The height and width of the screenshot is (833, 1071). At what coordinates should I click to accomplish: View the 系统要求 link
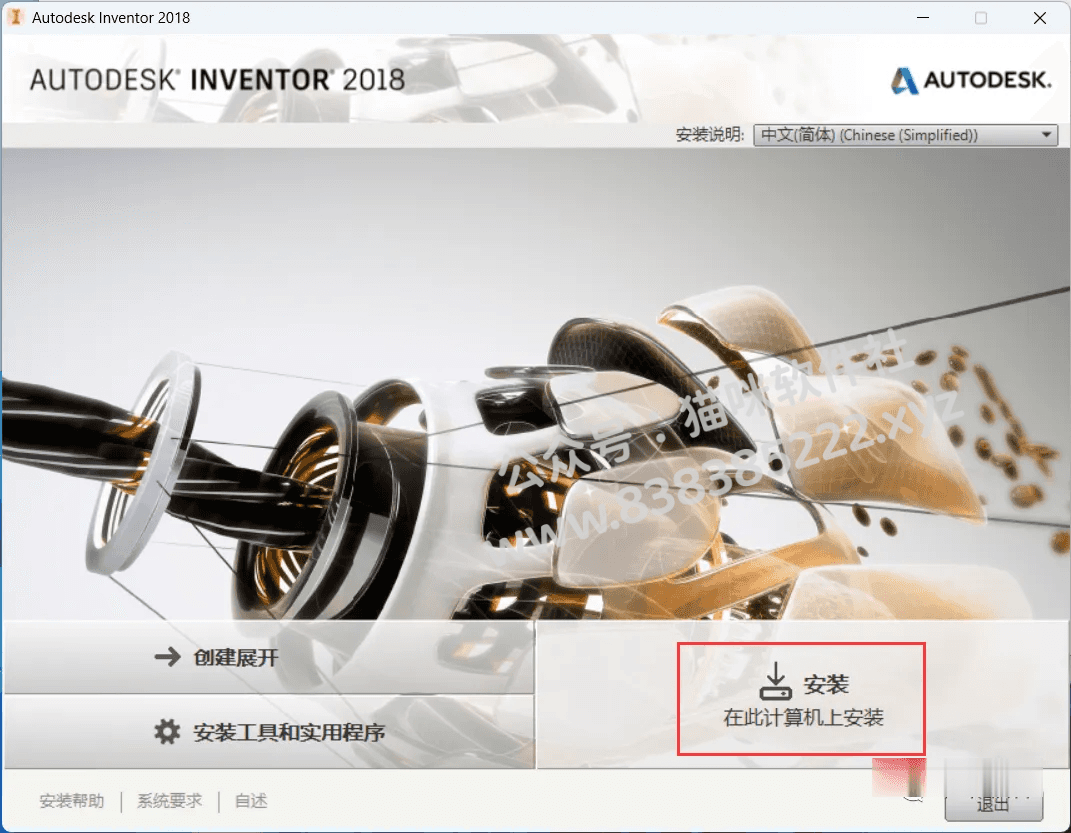pyautogui.click(x=169, y=800)
